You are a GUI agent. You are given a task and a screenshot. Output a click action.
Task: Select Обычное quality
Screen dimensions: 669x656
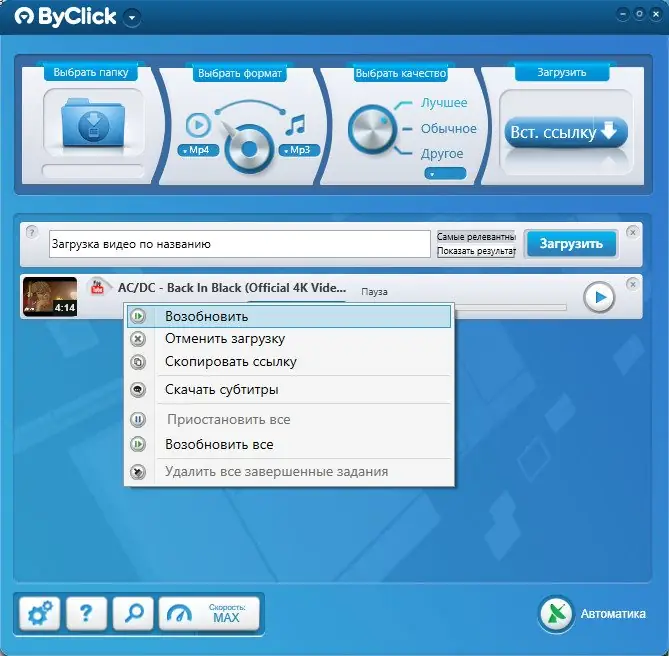pyautogui.click(x=448, y=128)
